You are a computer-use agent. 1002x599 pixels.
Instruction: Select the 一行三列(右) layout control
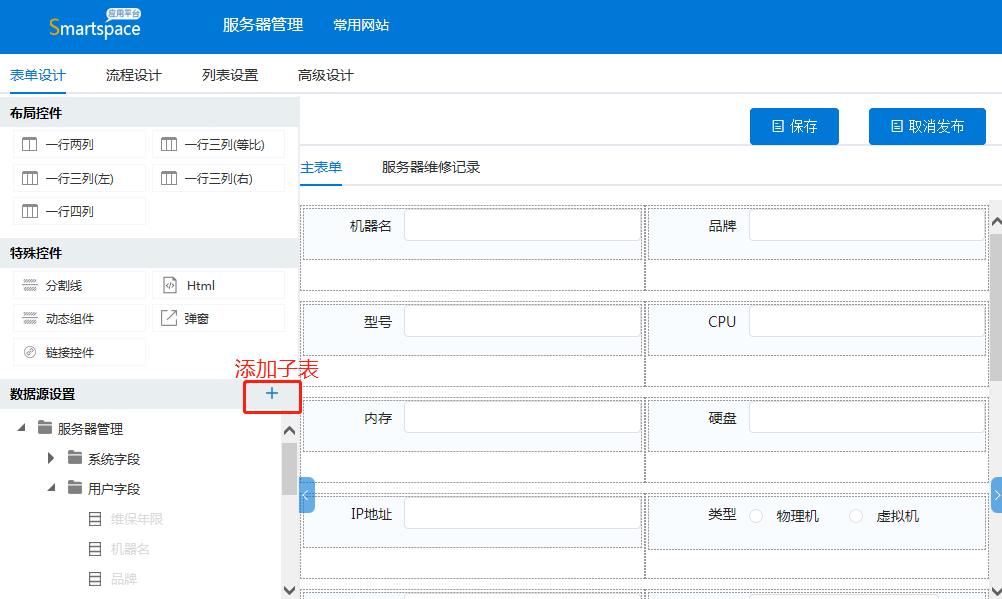(x=219, y=178)
